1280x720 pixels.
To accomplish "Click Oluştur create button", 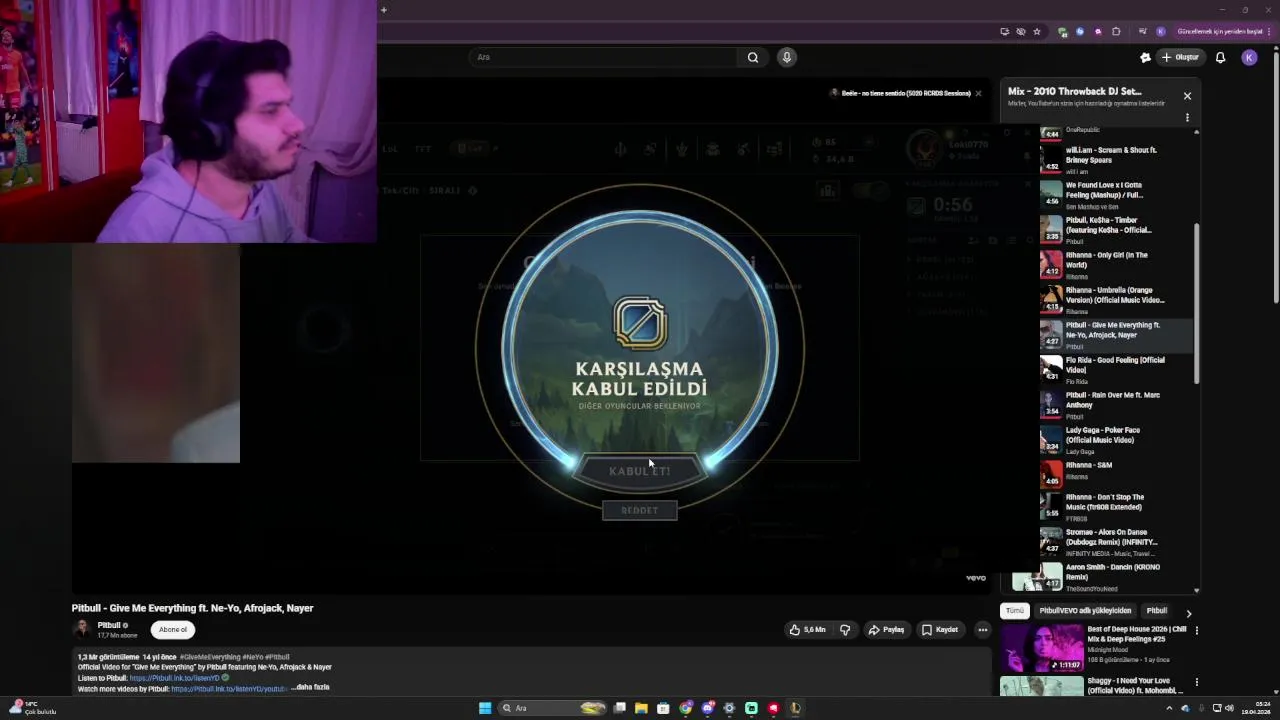I will [1180, 57].
